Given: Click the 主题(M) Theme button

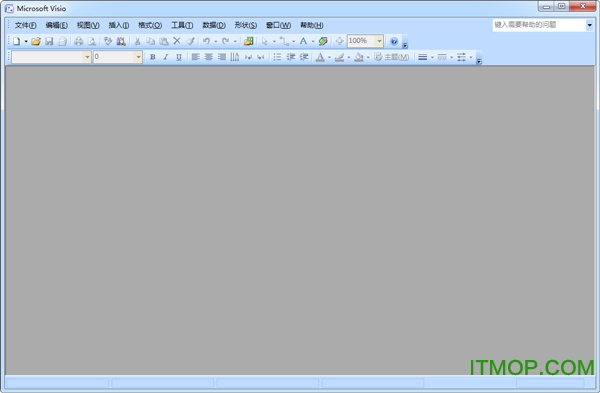Looking at the screenshot, I should 392,57.
